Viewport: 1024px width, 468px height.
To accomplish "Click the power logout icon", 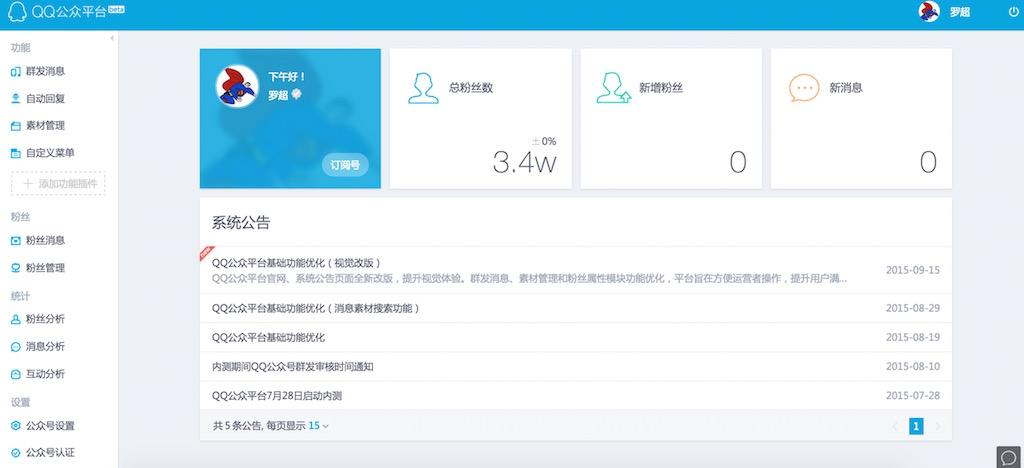I will pos(1014,12).
